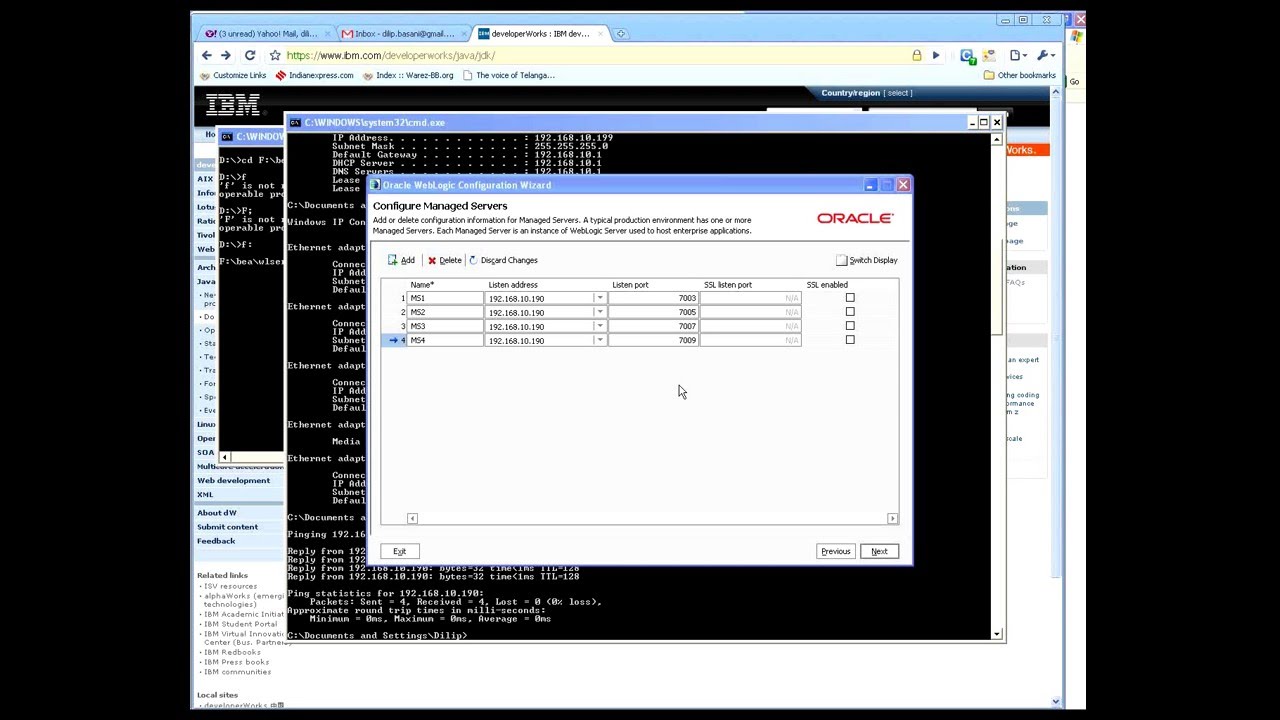Viewport: 1280px width, 720px height.
Task: Go forward in browser history
Action: click(226, 55)
